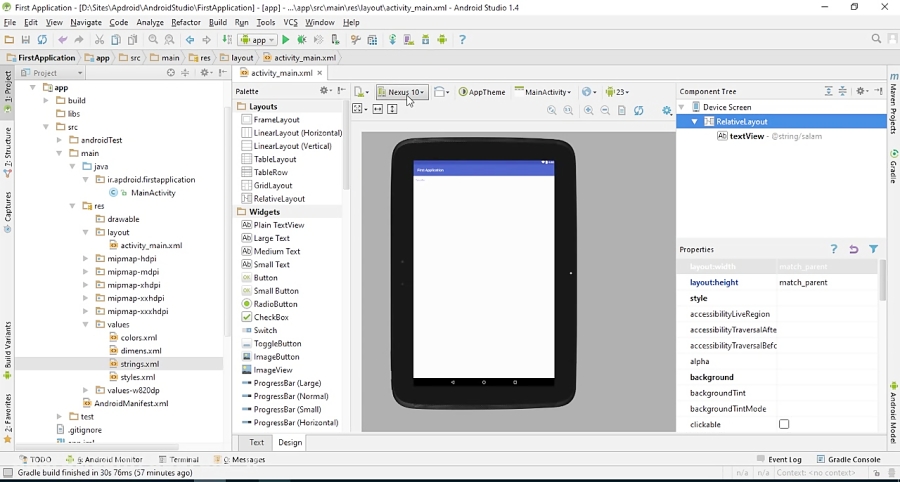900x482 pixels.
Task: Open the Refactor menu
Action: 186,22
